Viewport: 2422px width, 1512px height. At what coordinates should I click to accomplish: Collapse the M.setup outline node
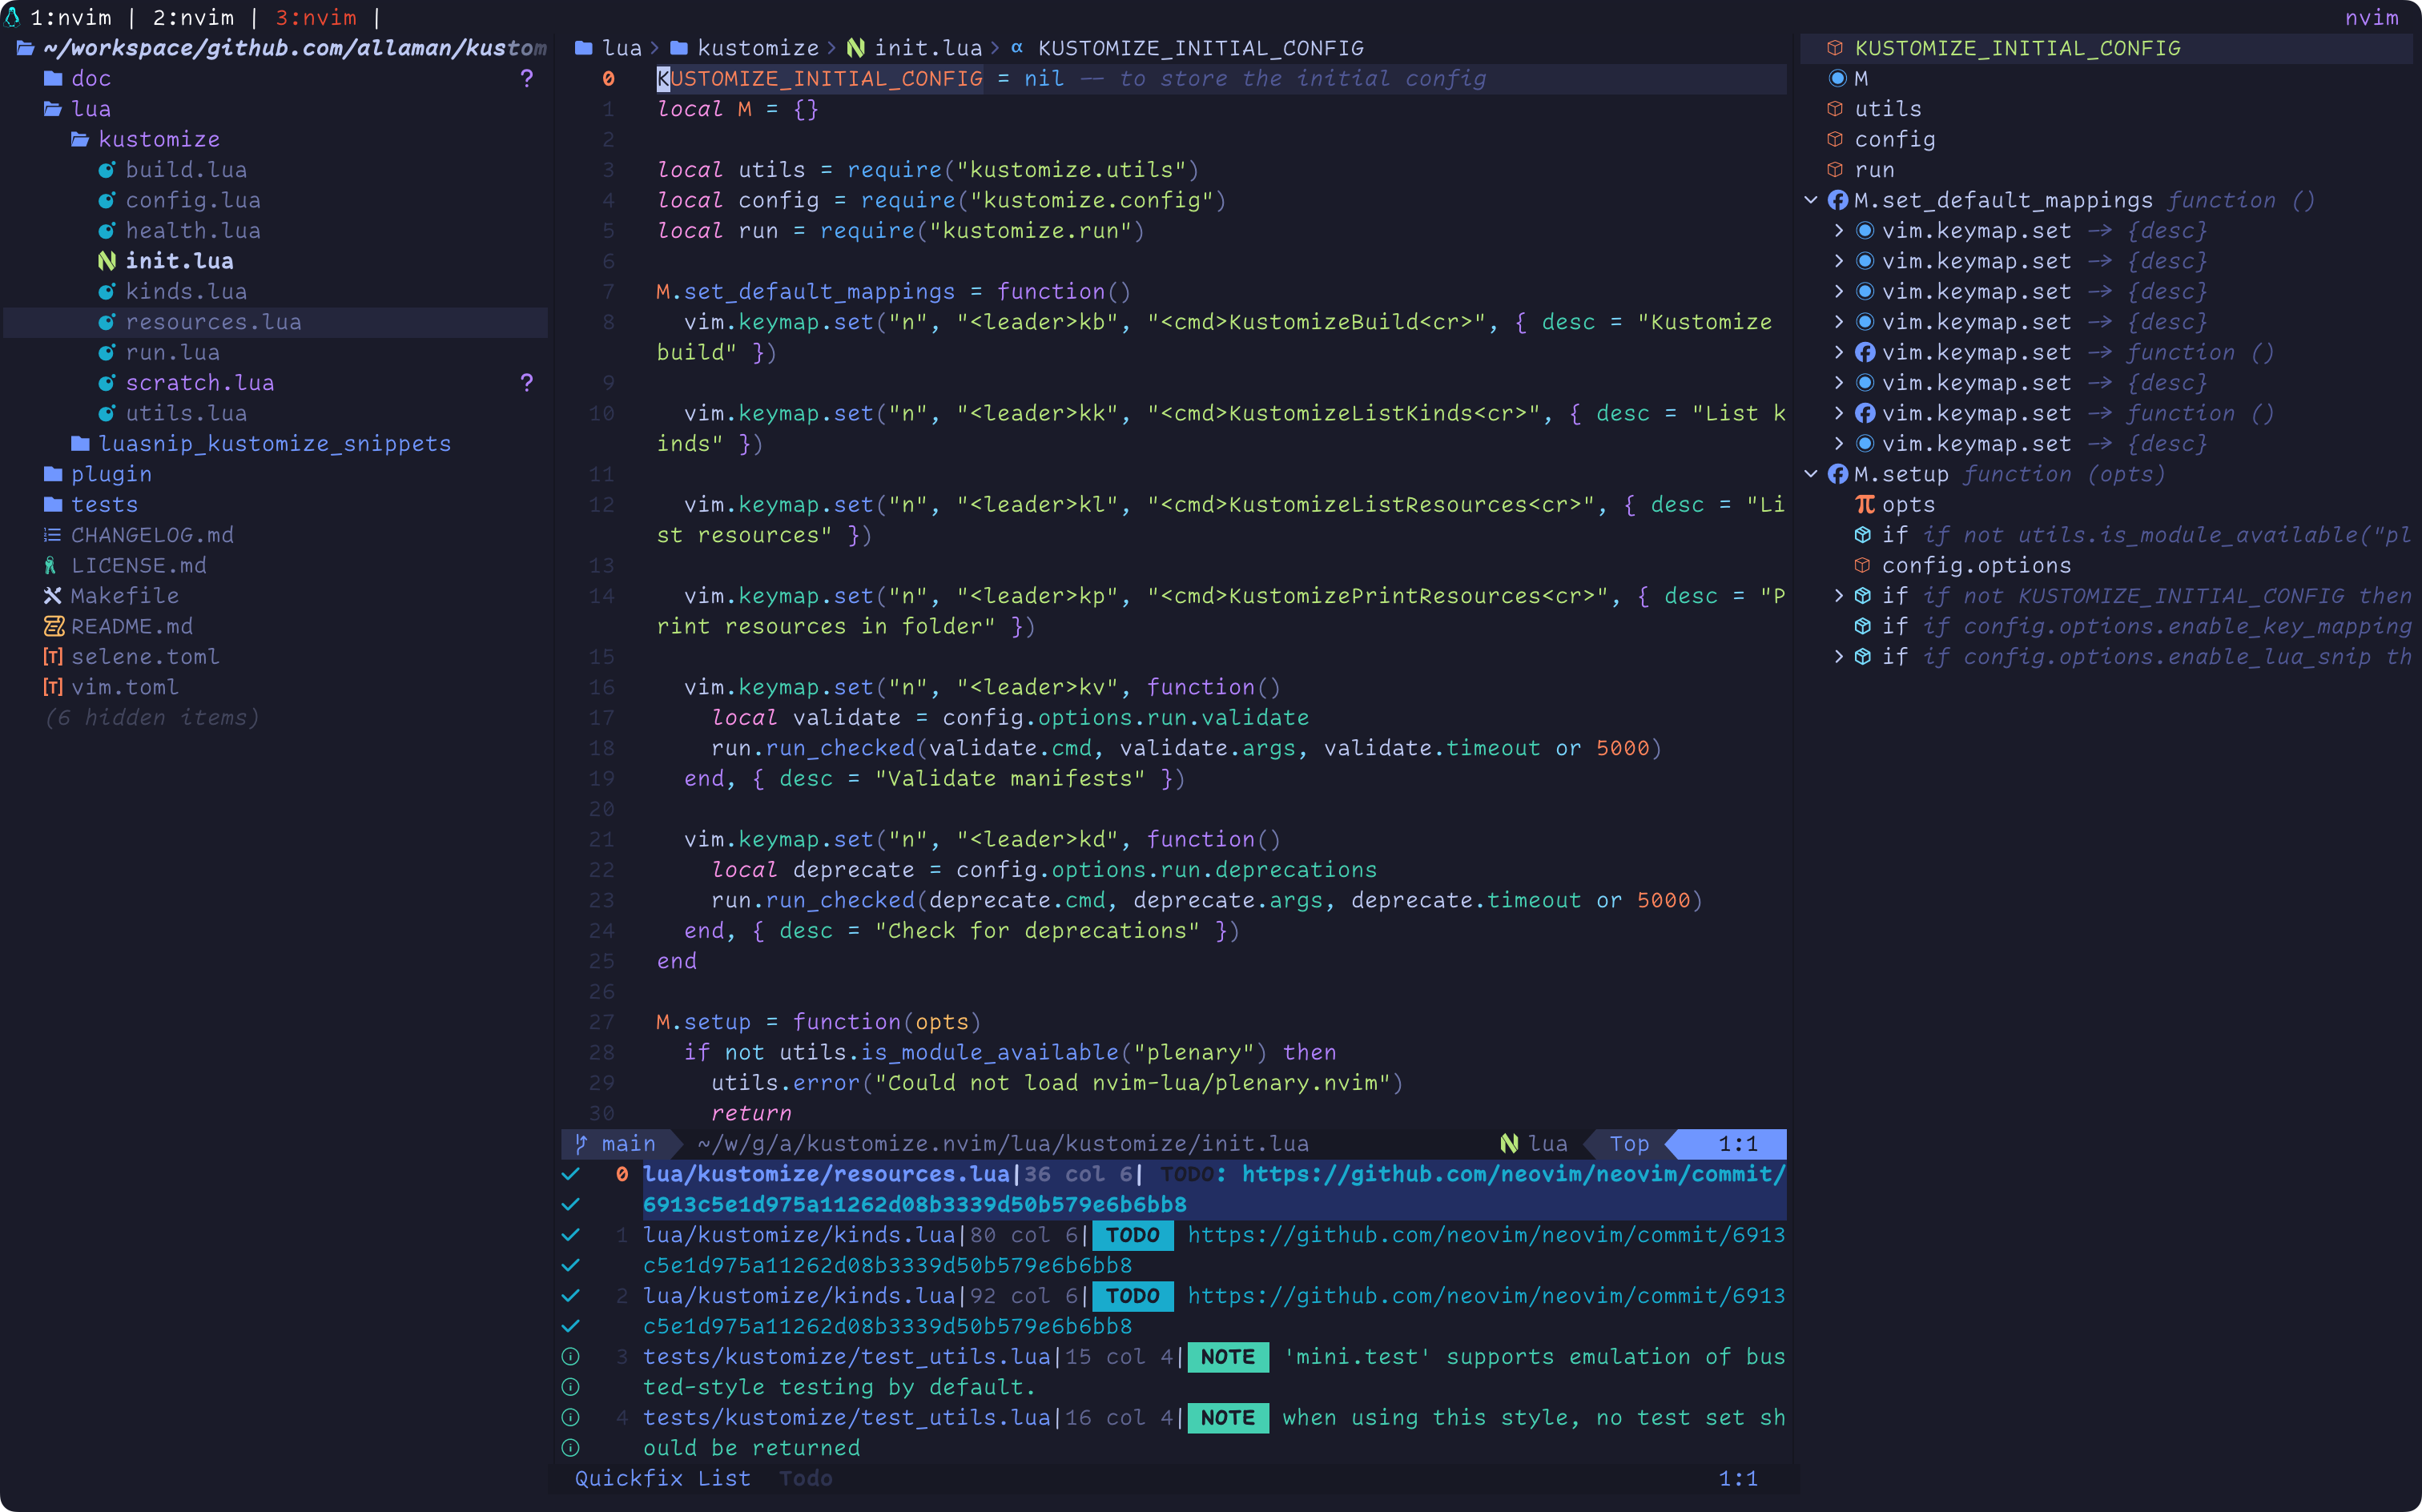[1810, 475]
